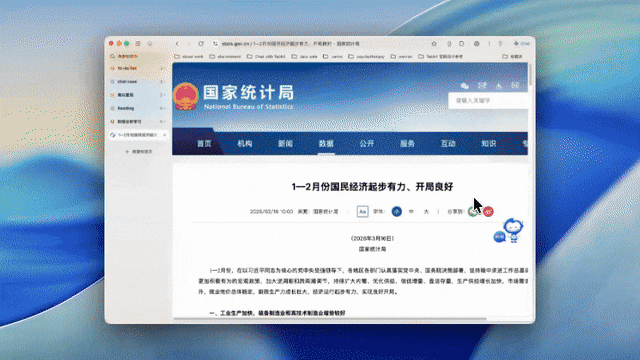Screen dimensions: 640x360
Task: Click the 国家统计局 national emblem logo
Action: (186, 96)
